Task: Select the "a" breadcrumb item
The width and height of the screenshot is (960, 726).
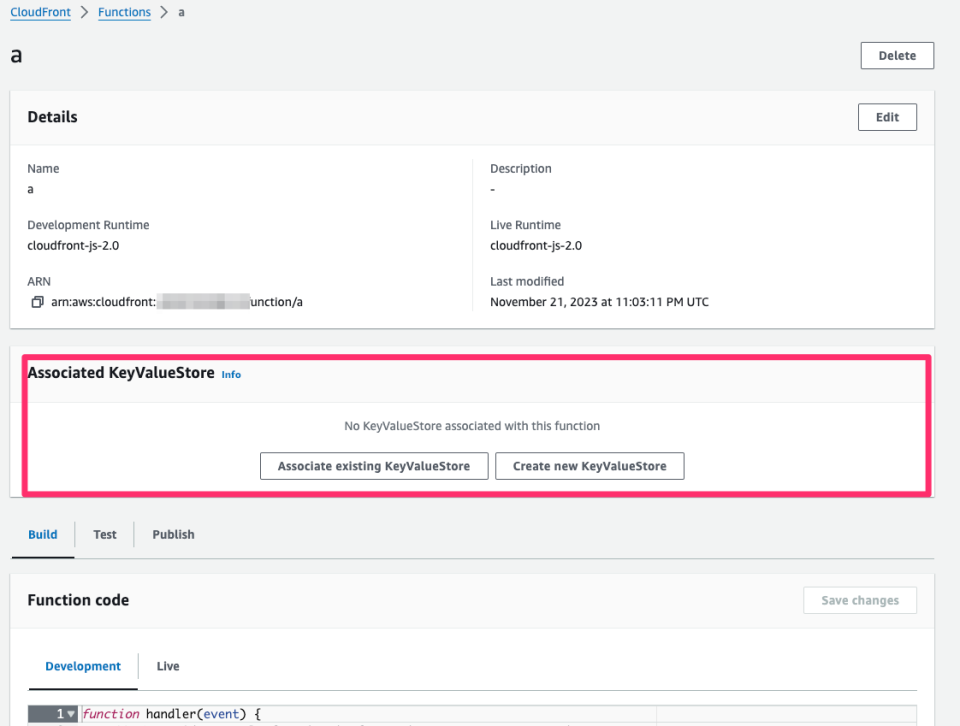Action: coord(181,12)
